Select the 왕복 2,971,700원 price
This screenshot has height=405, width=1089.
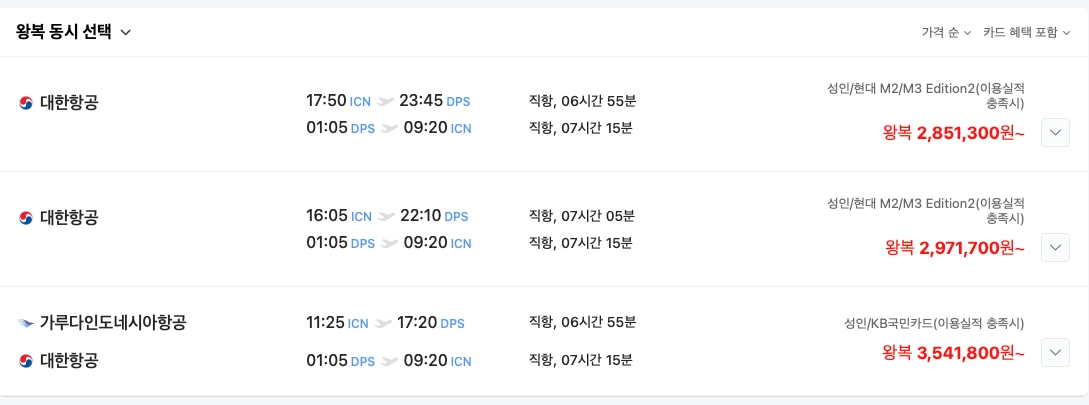coord(955,247)
